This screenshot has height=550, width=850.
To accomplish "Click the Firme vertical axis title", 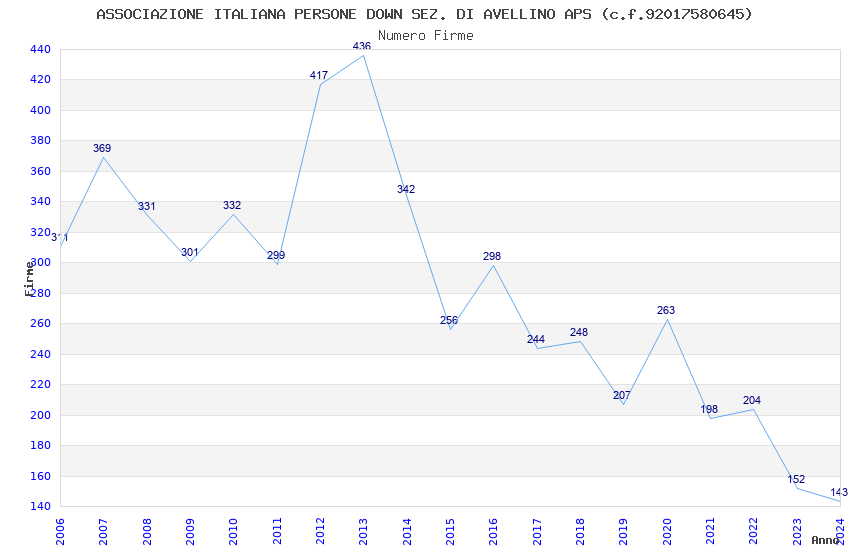I will click(29, 279).
